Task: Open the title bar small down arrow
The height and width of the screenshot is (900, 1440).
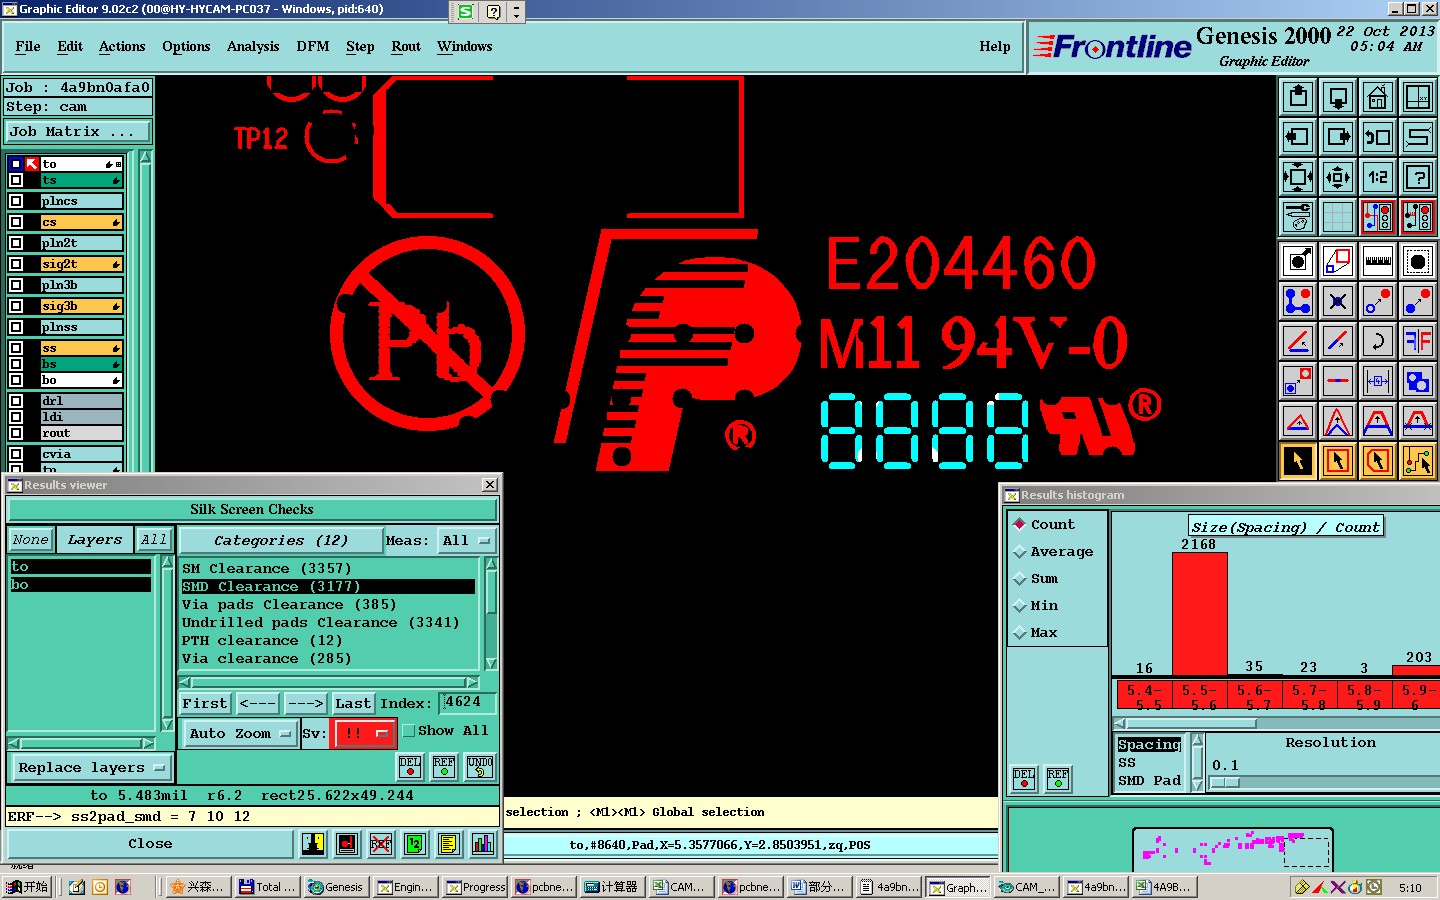Action: (516, 12)
